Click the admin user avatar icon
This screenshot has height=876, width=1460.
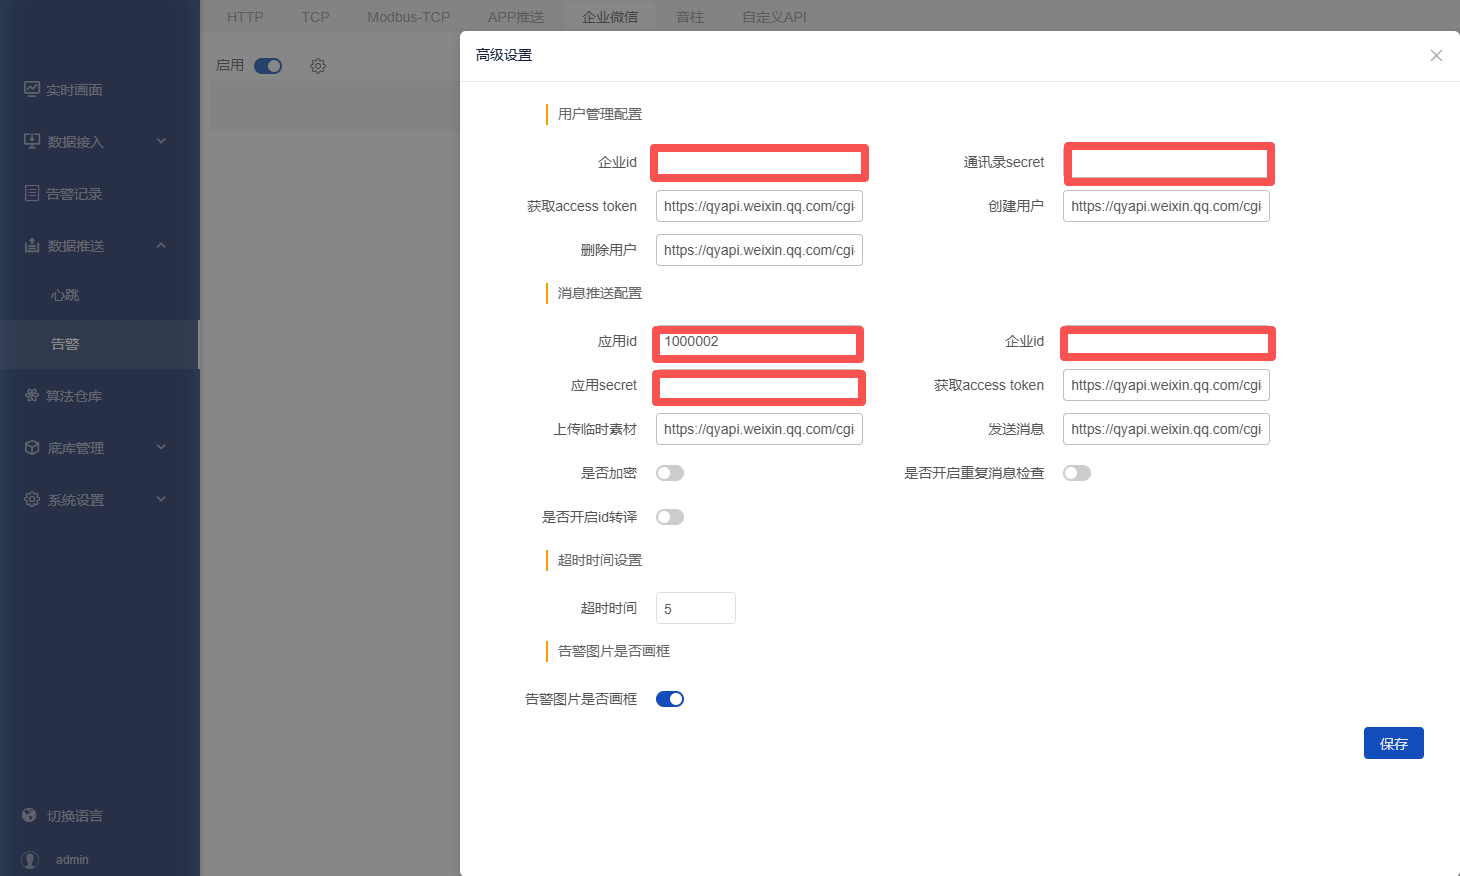click(30, 859)
